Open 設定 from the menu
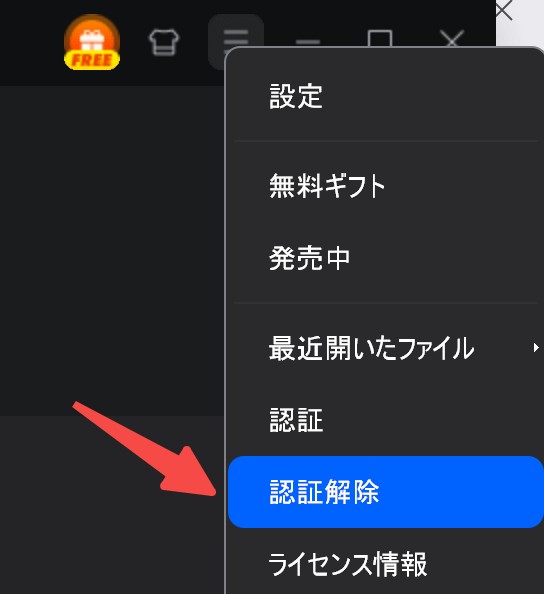The width and height of the screenshot is (544, 594). coord(386,96)
